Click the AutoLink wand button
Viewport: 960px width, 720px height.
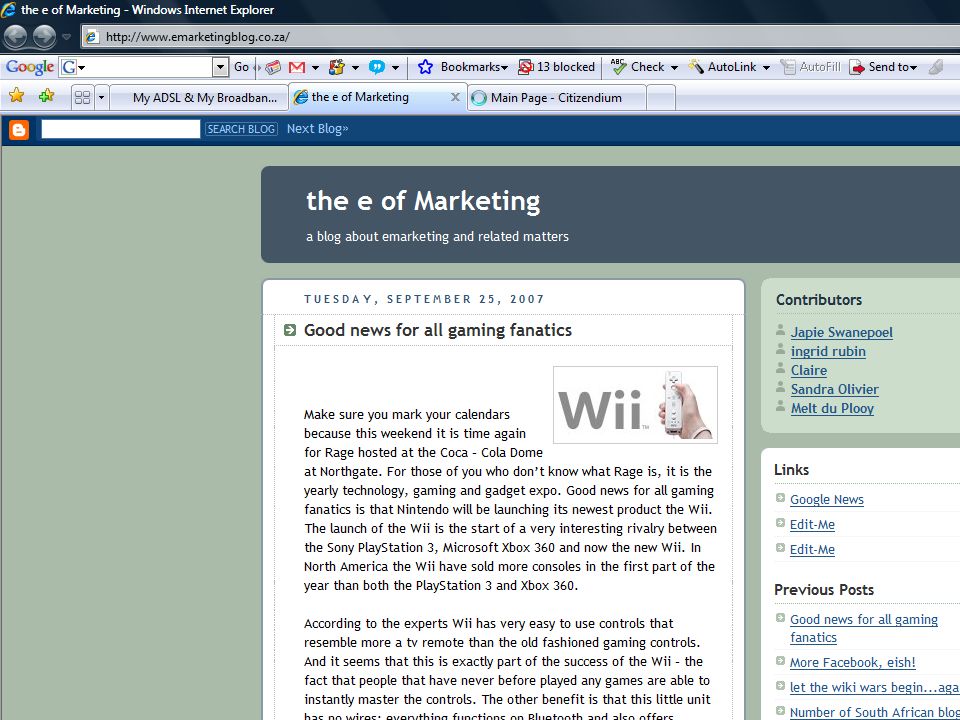coord(722,67)
